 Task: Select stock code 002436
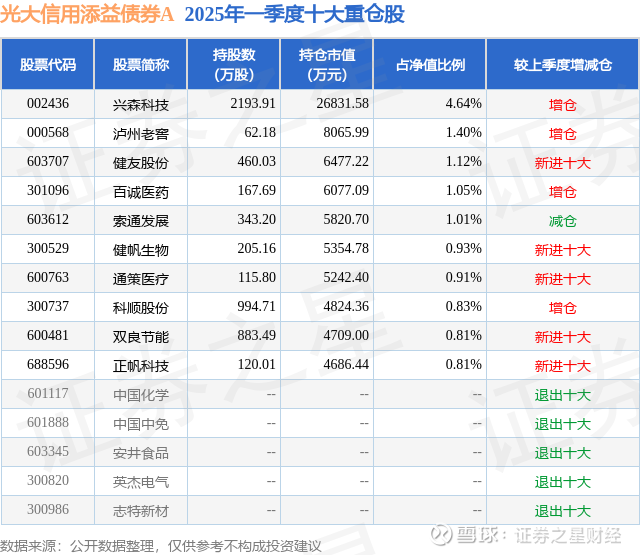pos(48,104)
